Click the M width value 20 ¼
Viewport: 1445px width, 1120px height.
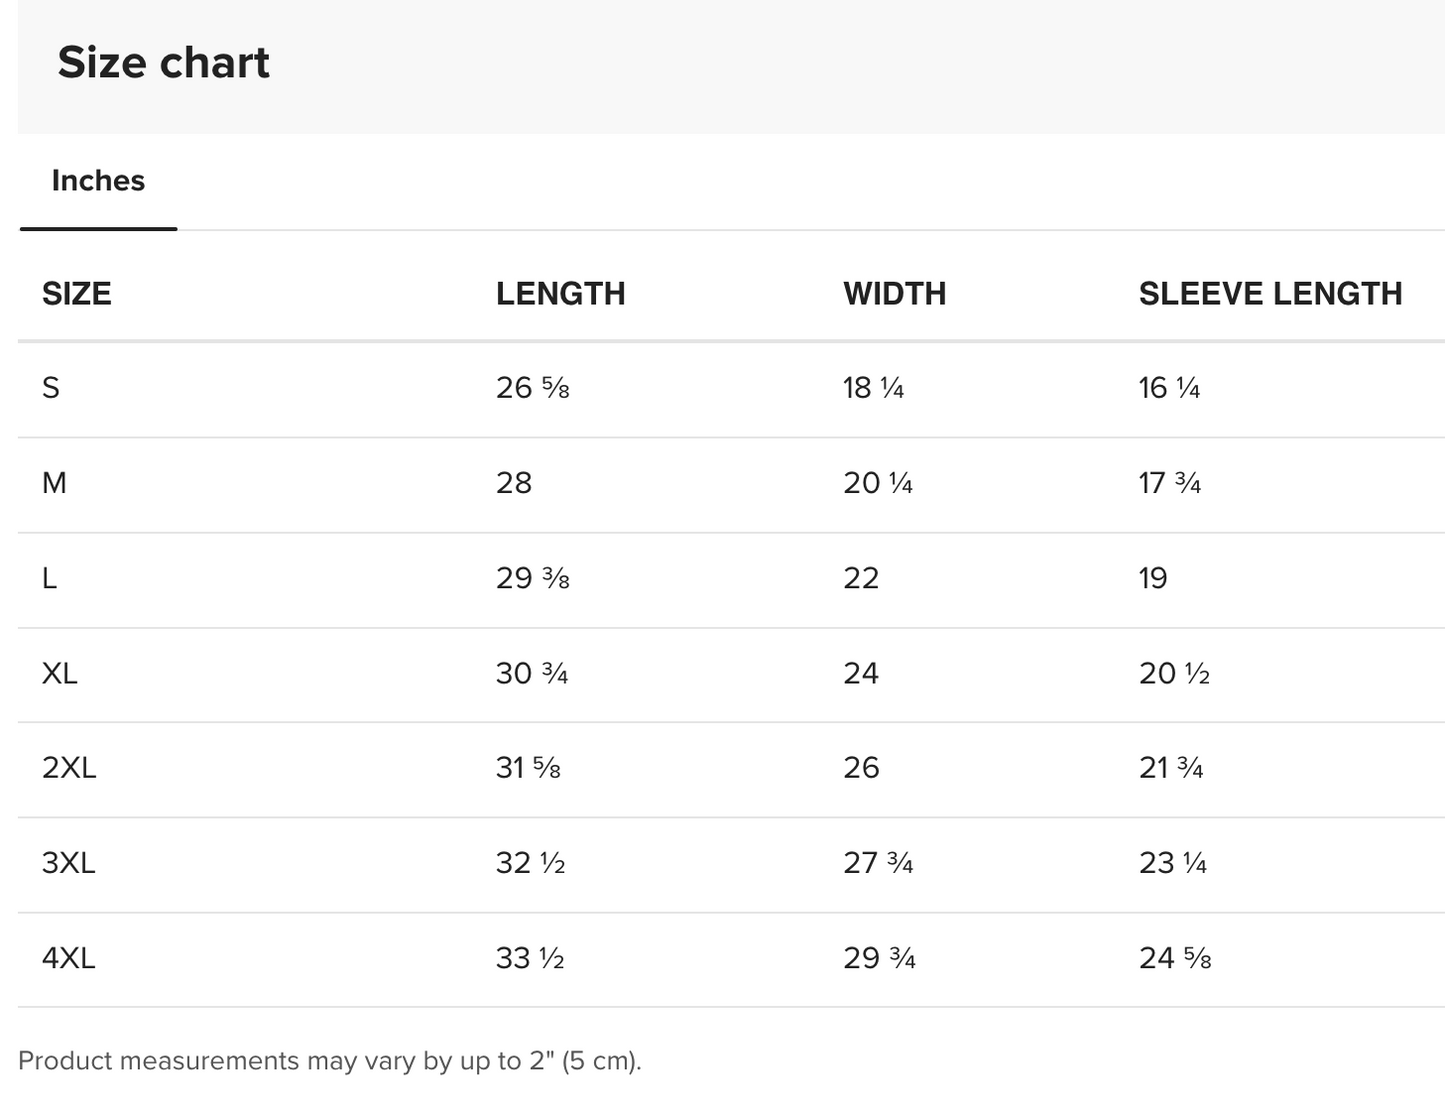pos(877,483)
